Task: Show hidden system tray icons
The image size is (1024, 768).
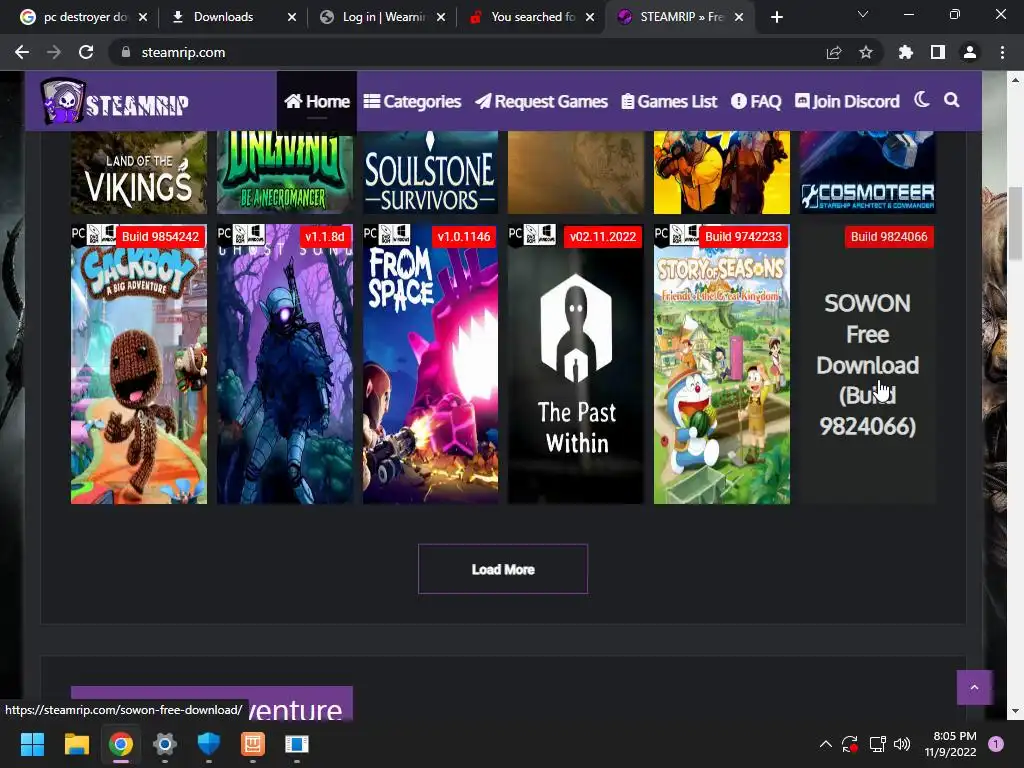Action: click(825, 744)
